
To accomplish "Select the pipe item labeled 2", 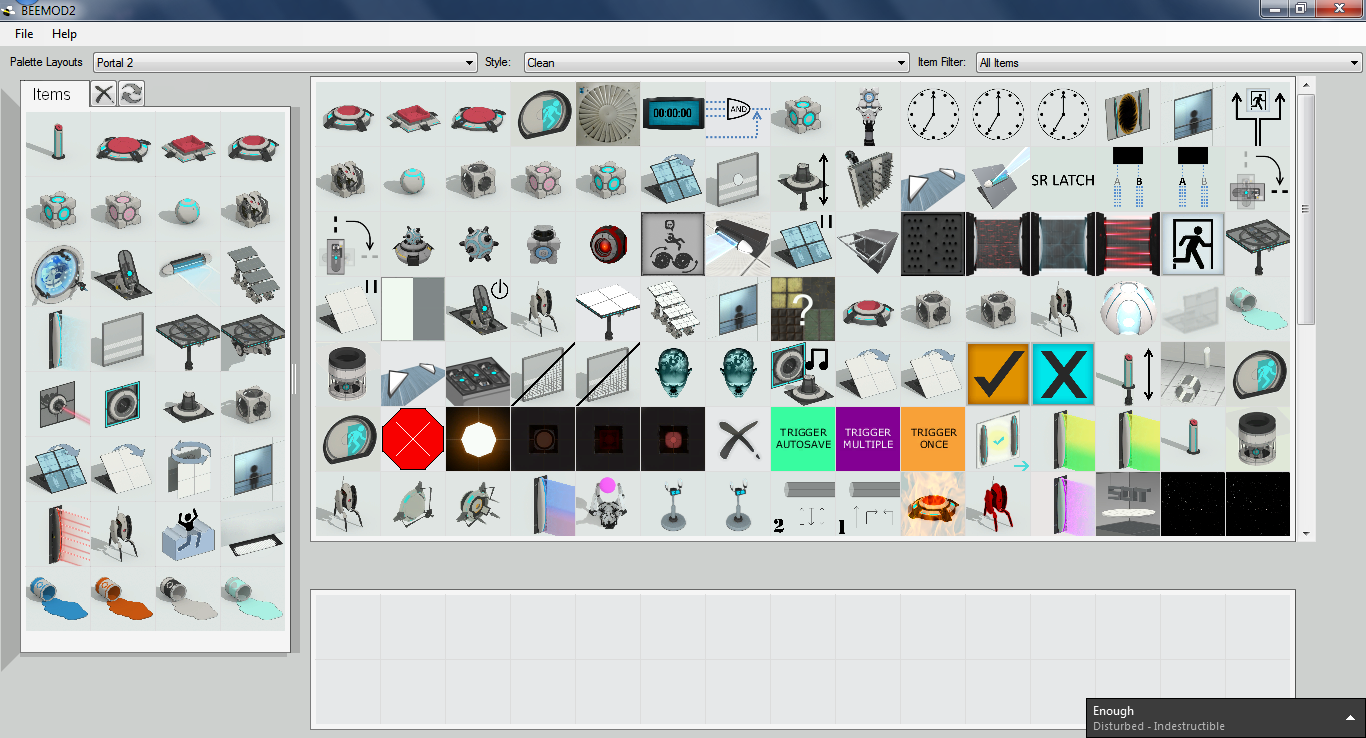I will point(803,504).
